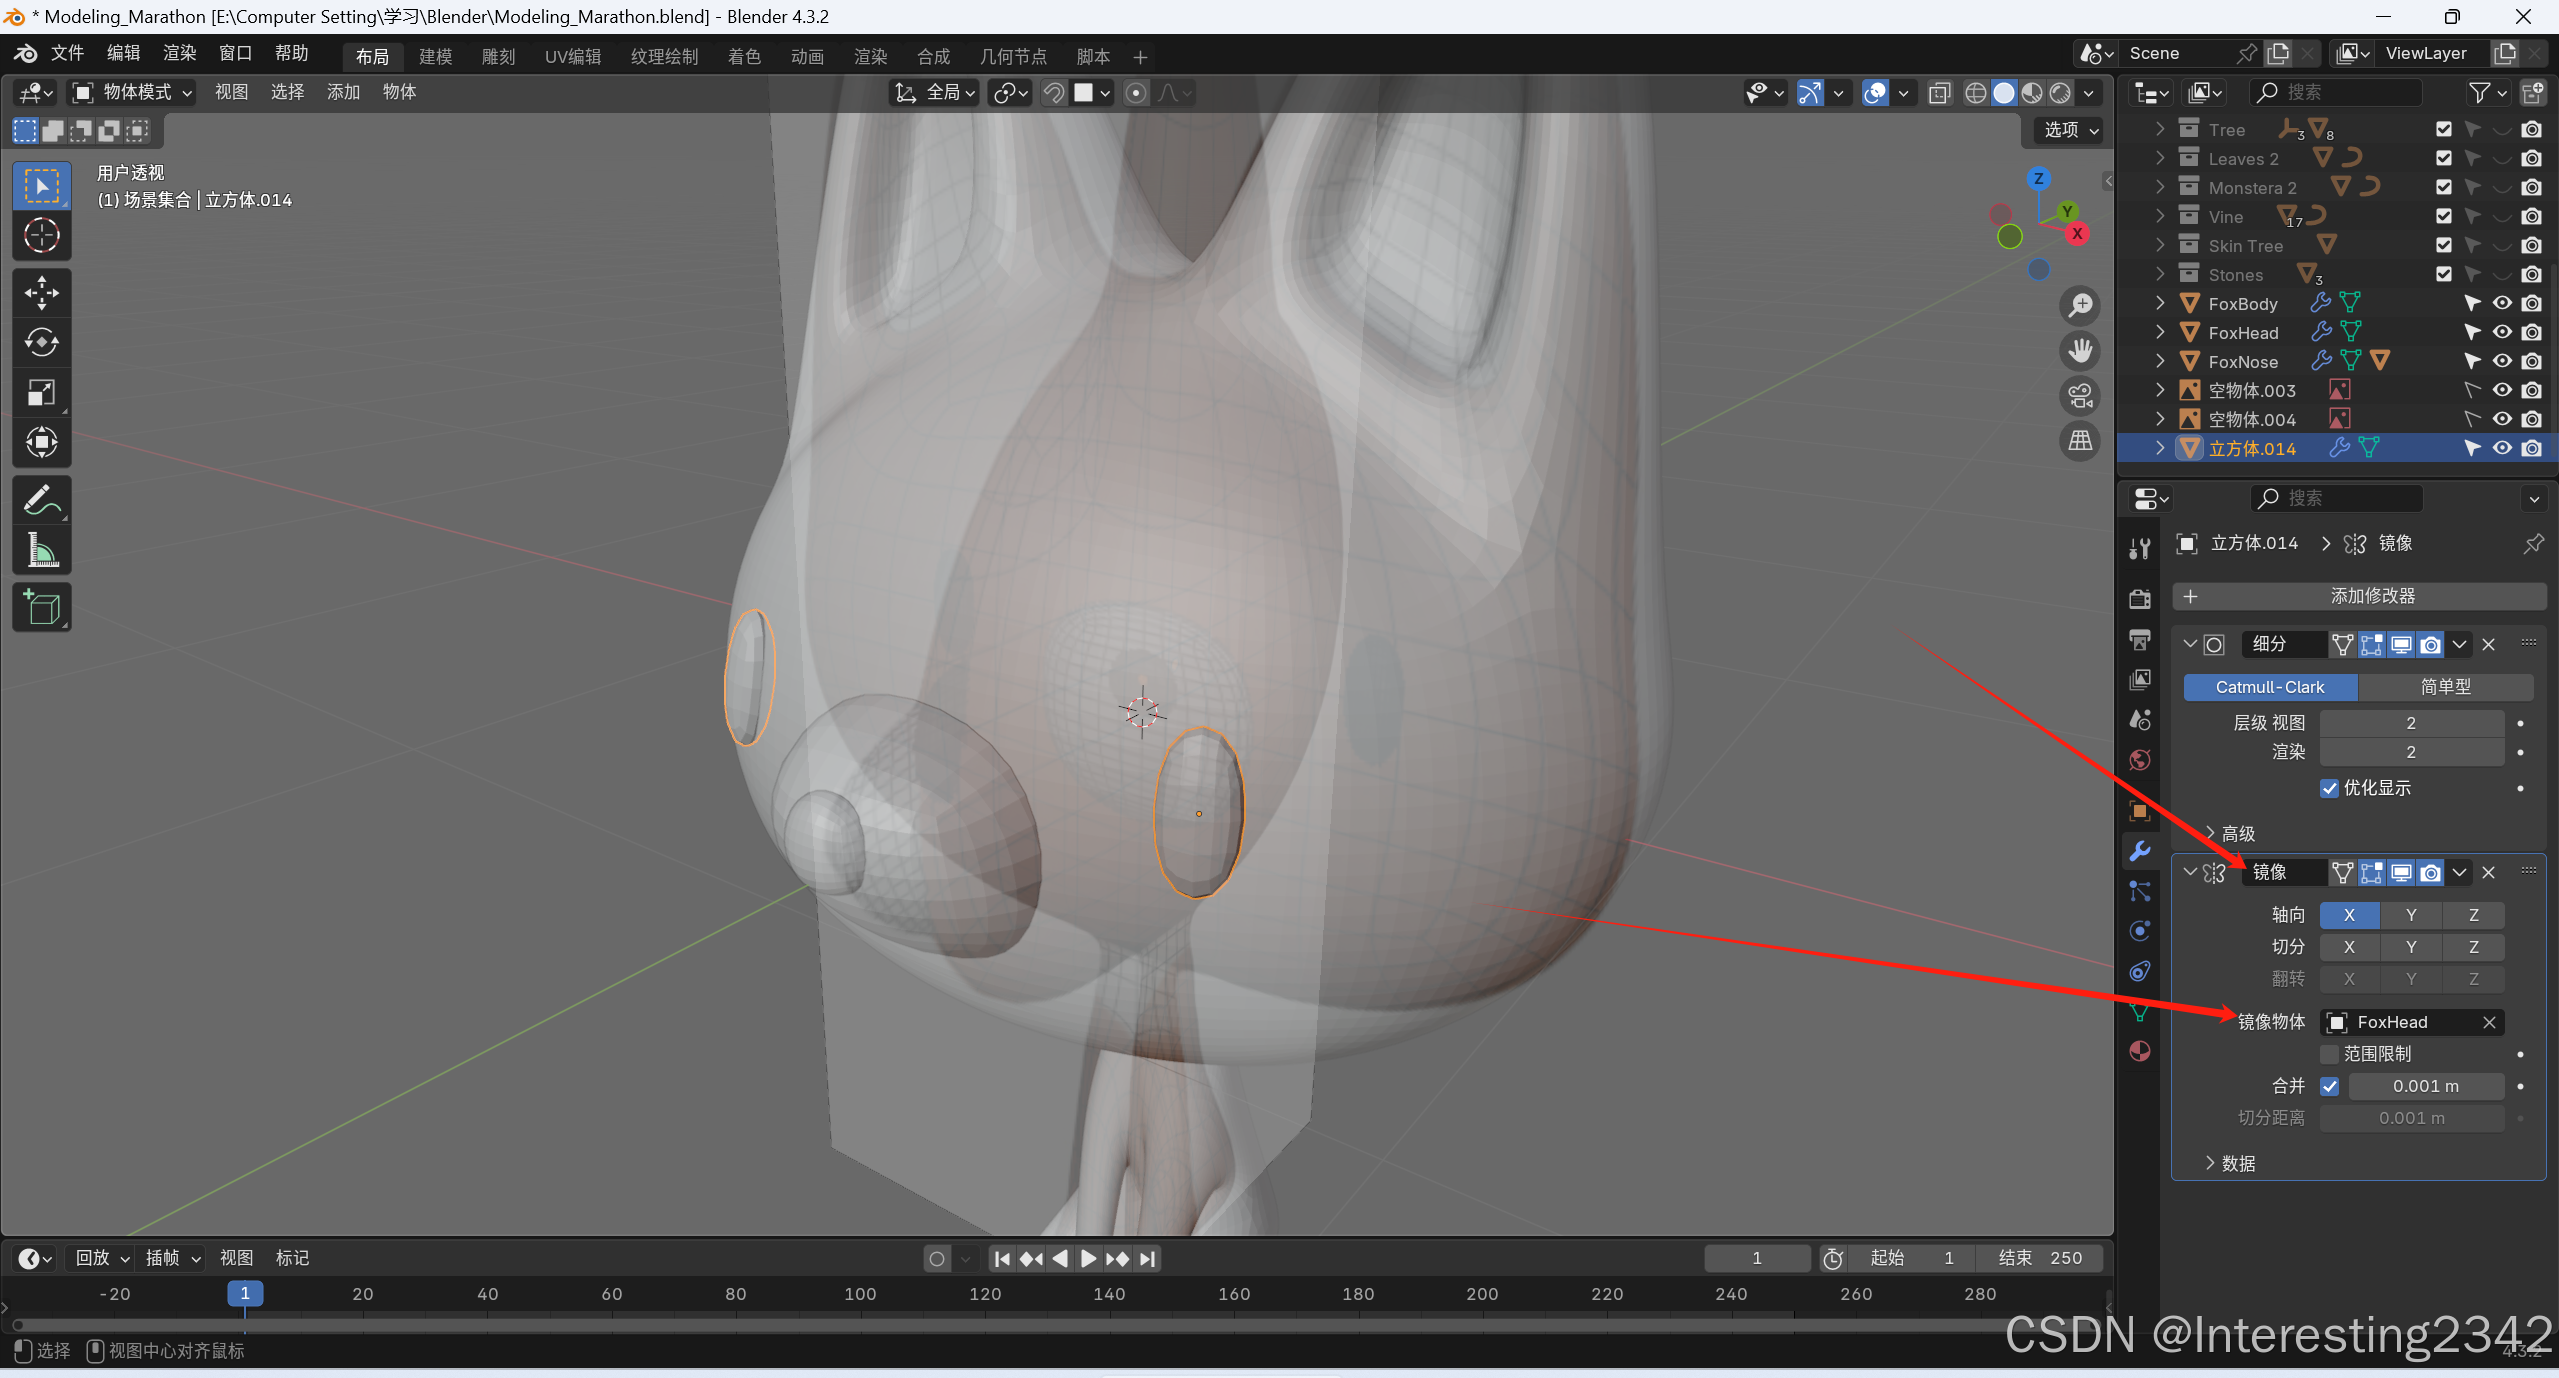Select the Simple (简单型) subdivision type
This screenshot has width=2559, height=1378.
click(x=2444, y=687)
